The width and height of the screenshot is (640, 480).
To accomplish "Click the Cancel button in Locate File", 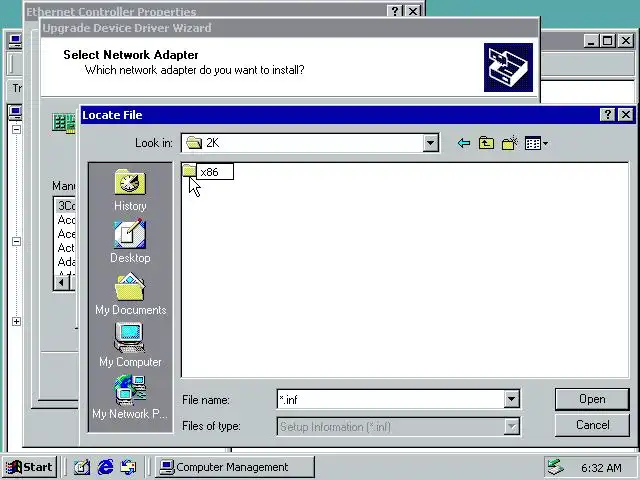I will [x=592, y=425].
